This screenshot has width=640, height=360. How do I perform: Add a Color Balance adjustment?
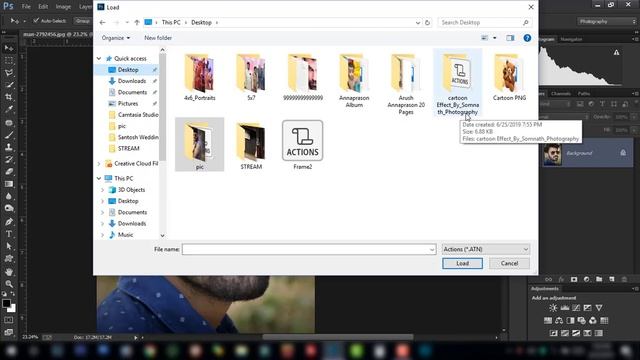click(x=559, y=320)
